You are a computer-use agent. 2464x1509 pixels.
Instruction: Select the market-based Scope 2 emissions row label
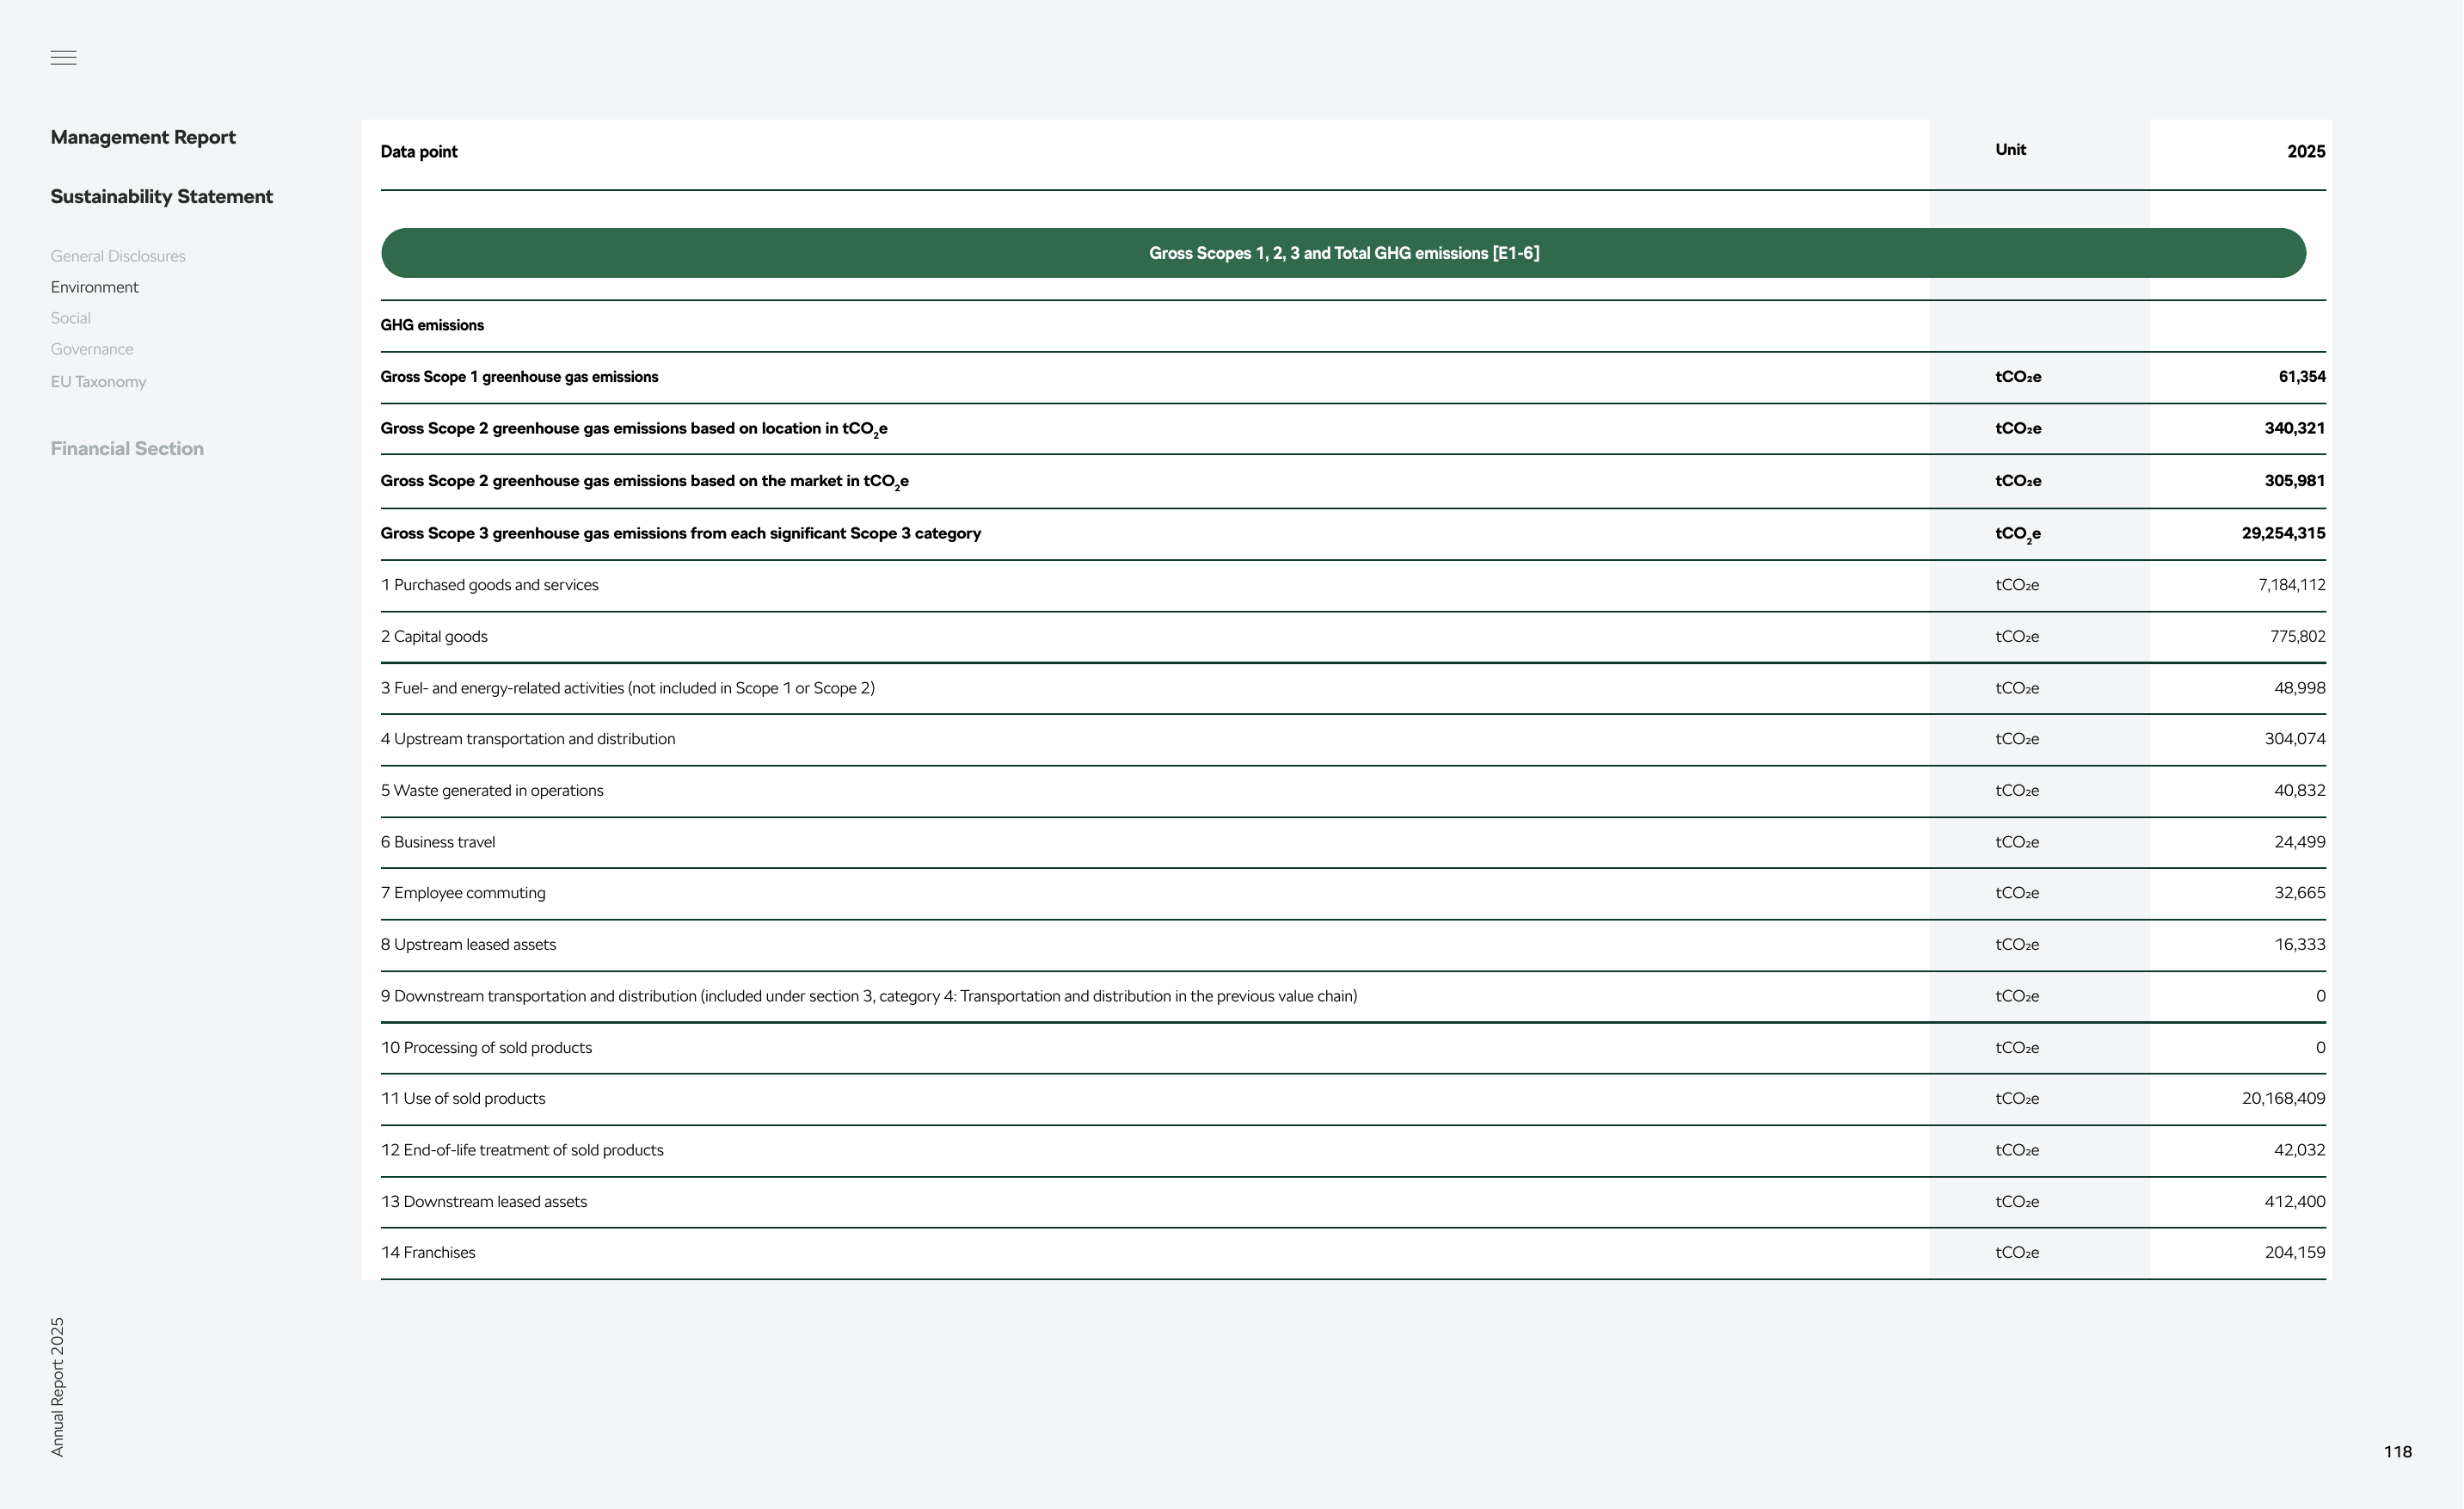pyautogui.click(x=644, y=481)
